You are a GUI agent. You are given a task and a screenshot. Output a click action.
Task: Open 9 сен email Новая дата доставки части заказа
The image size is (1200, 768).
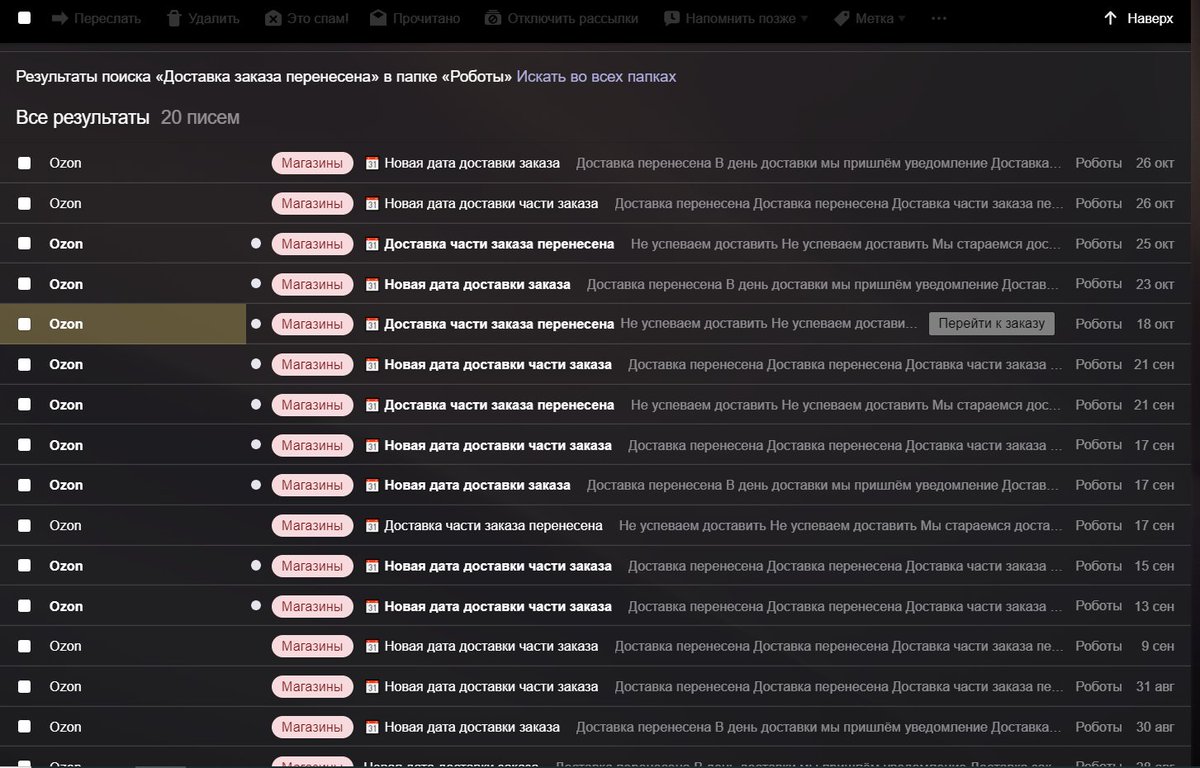[x=491, y=646]
